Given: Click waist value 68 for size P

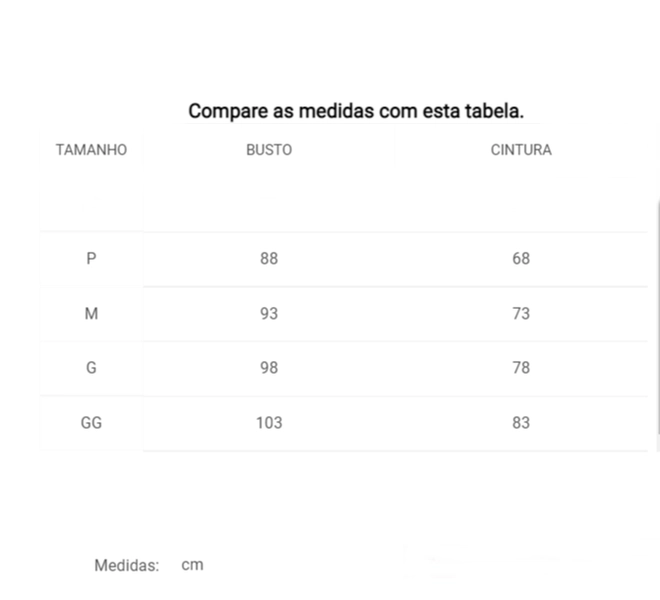Looking at the screenshot, I should pos(521,259).
